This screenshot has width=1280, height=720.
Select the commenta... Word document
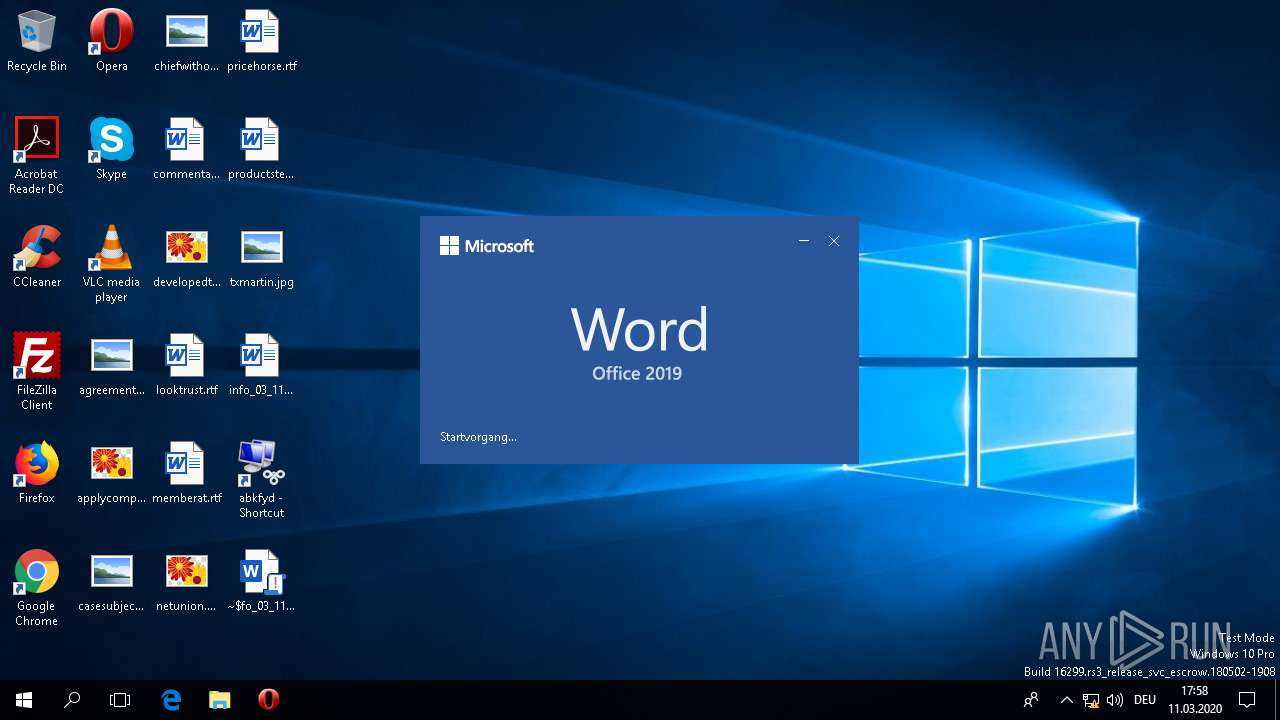(x=186, y=149)
